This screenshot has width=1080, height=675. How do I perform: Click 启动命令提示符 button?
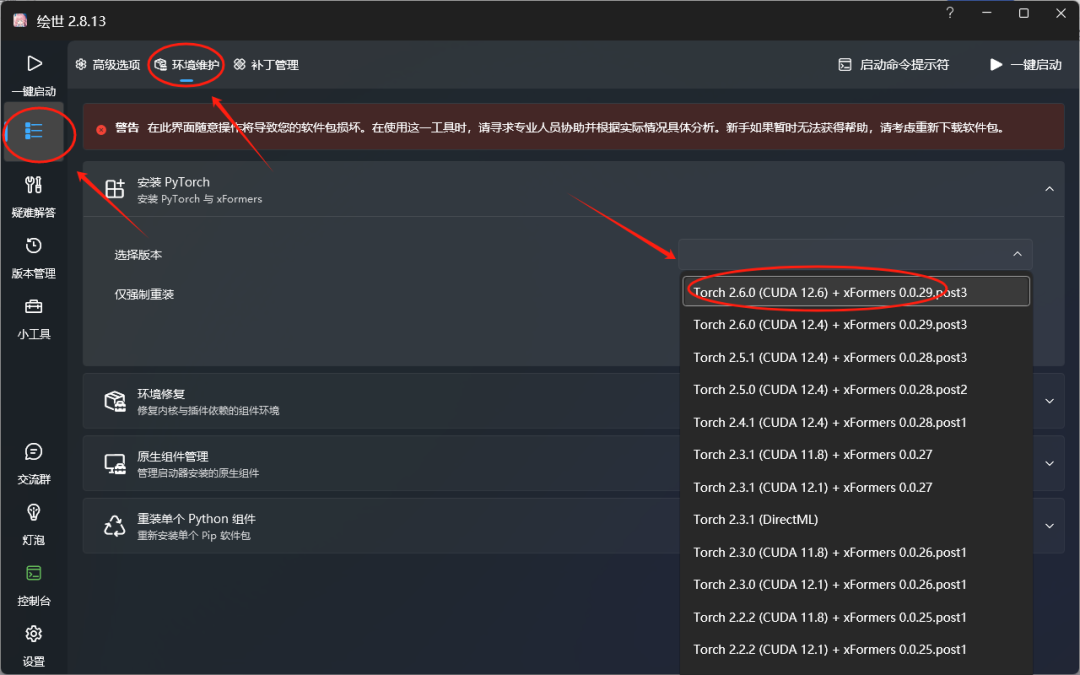pos(893,65)
